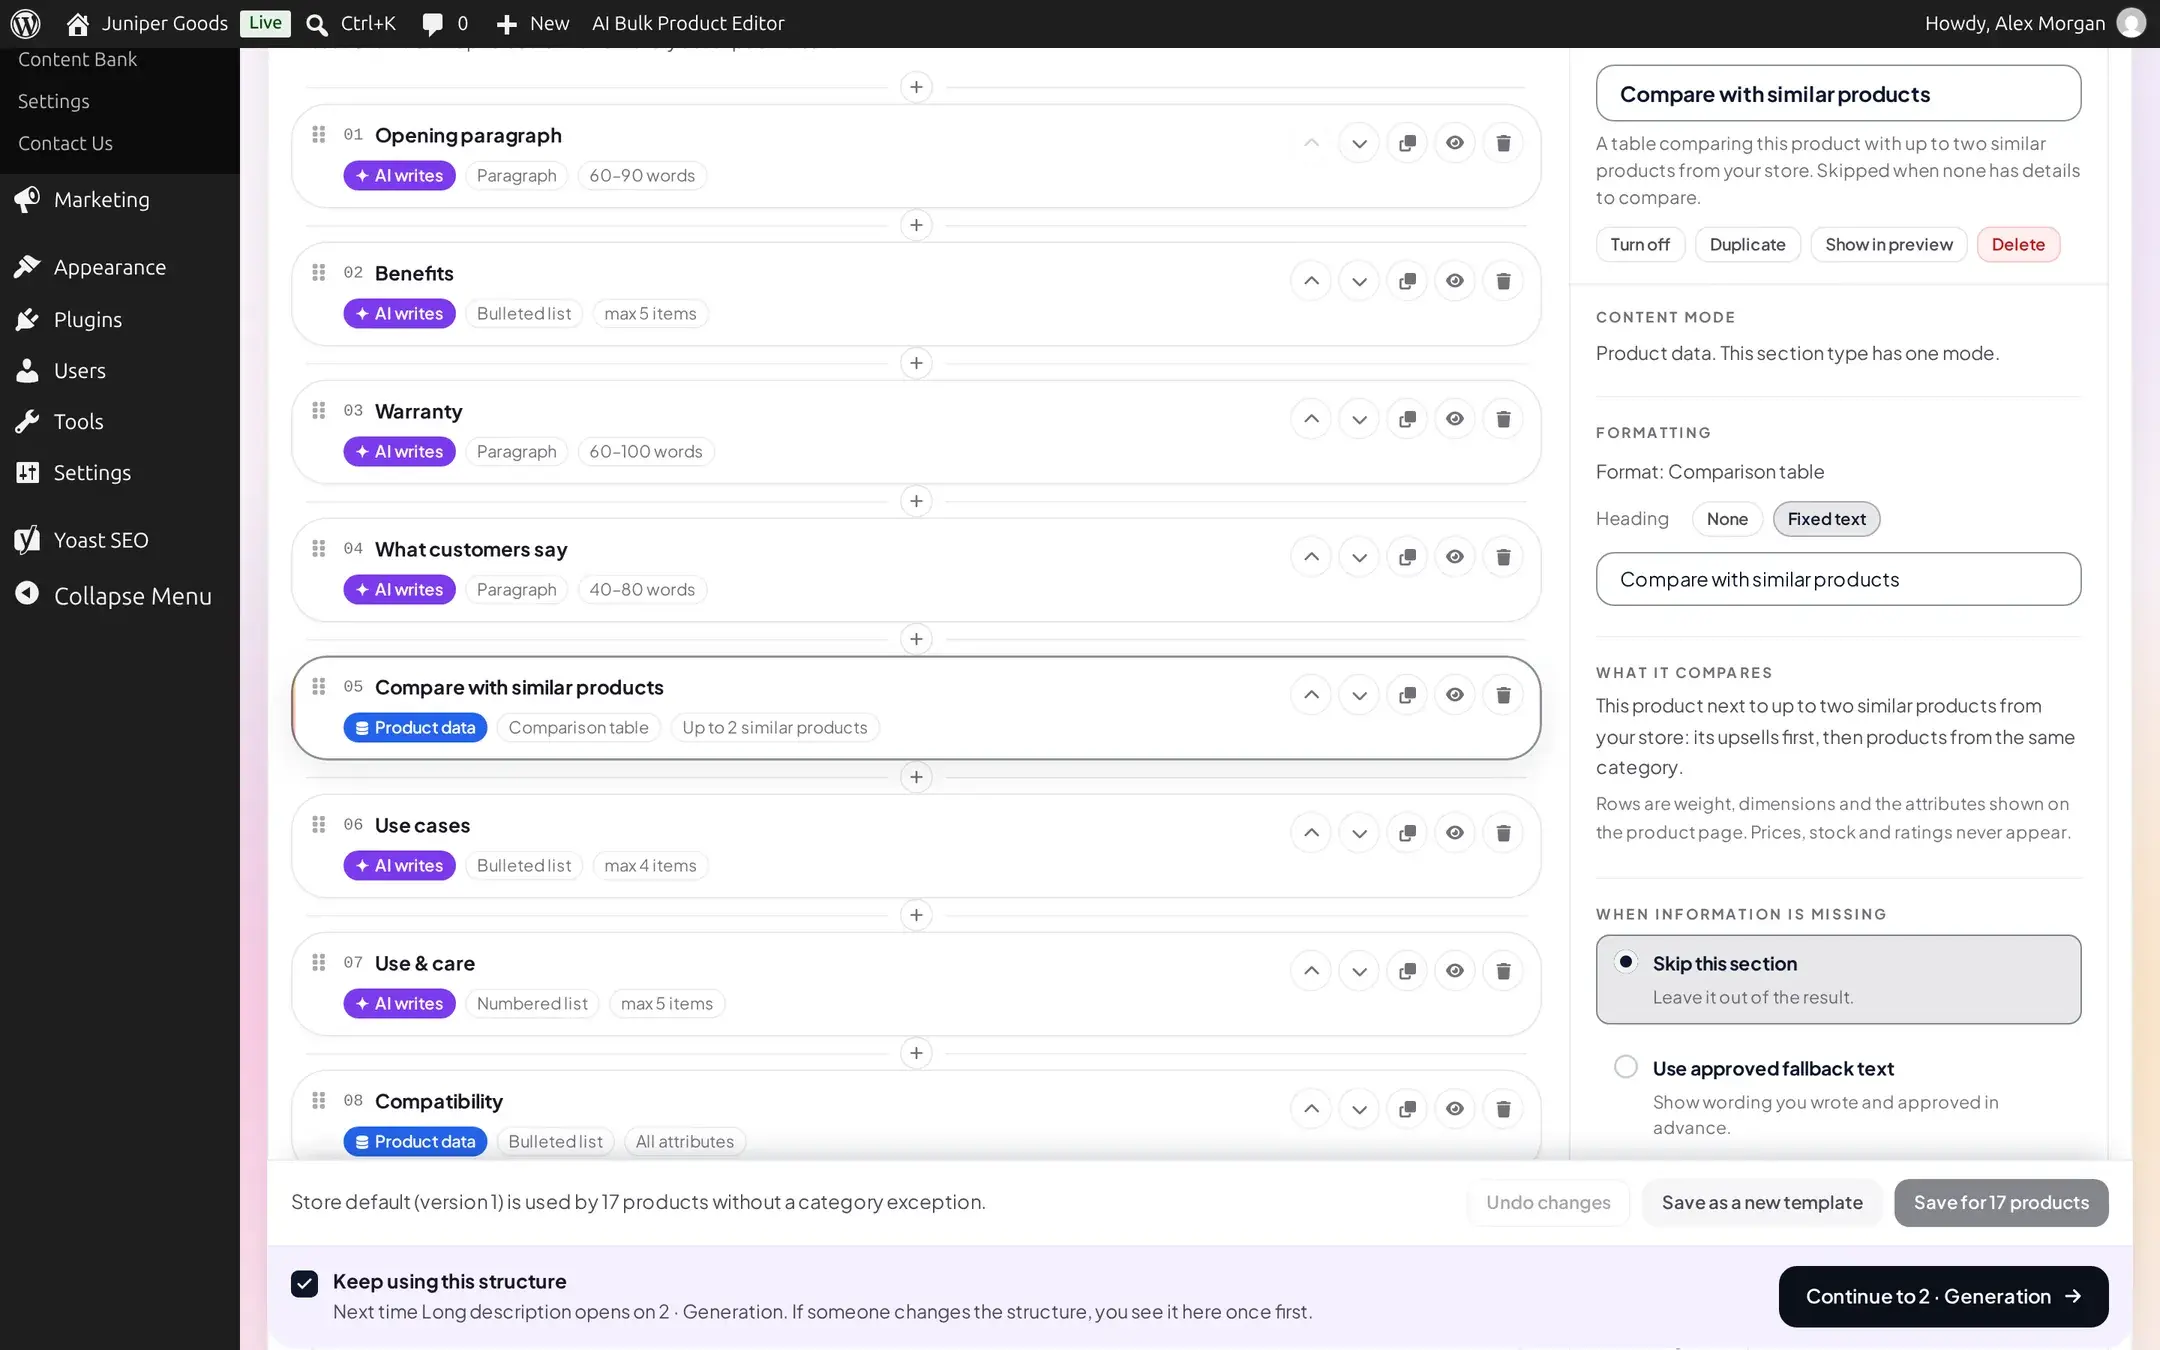The image size is (2160, 1350).
Task: Duplicate the What customers say section
Action: pos(1407,557)
